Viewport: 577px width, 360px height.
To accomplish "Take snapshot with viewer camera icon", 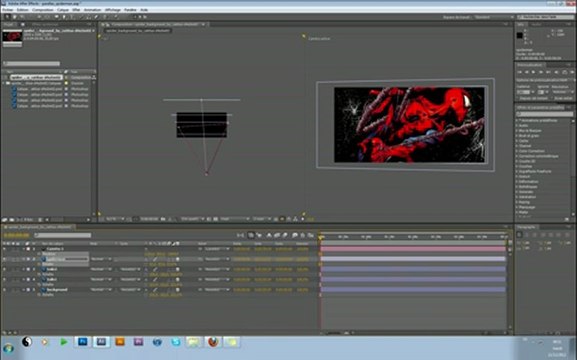I will (163, 219).
